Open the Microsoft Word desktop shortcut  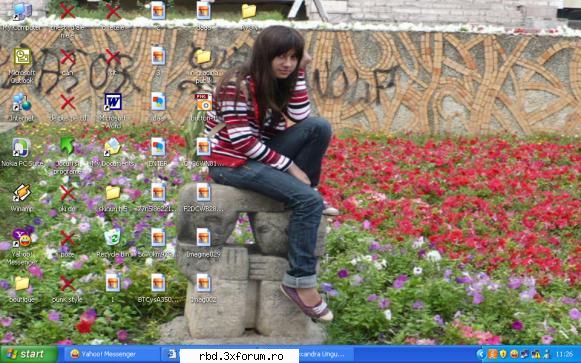(112, 102)
